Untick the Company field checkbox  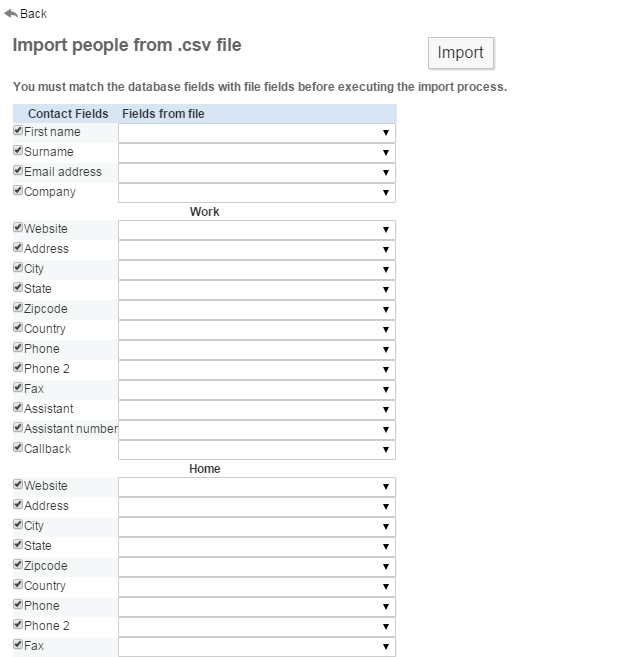click(18, 191)
